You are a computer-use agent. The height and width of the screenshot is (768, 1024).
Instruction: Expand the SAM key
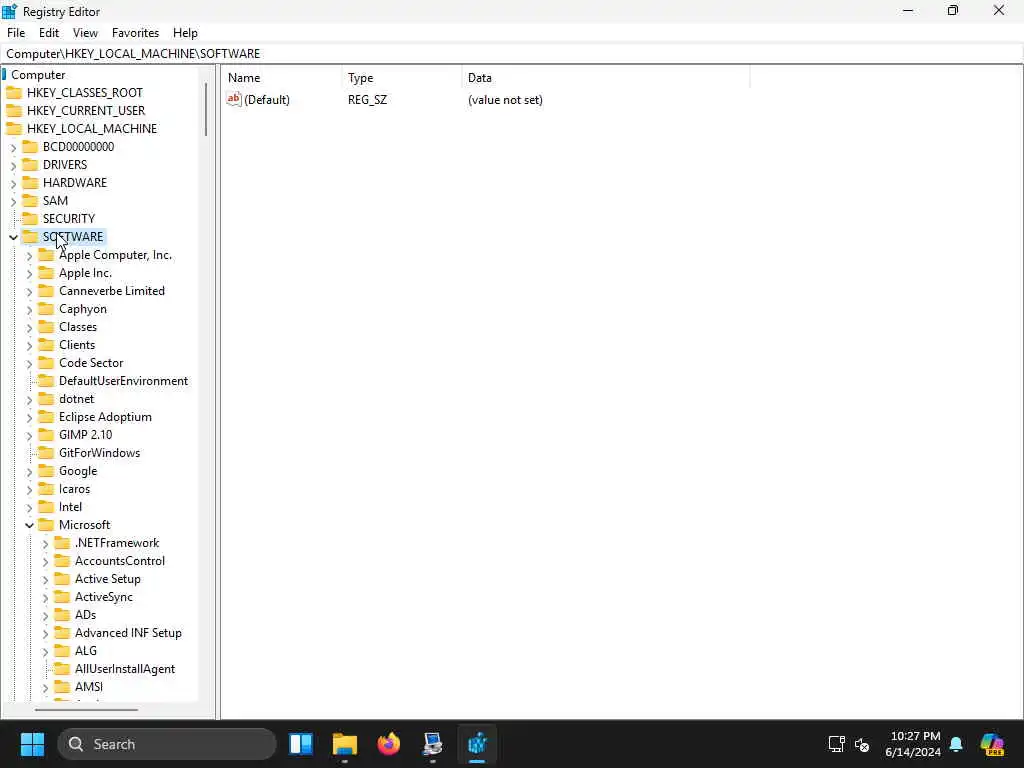[13, 201]
